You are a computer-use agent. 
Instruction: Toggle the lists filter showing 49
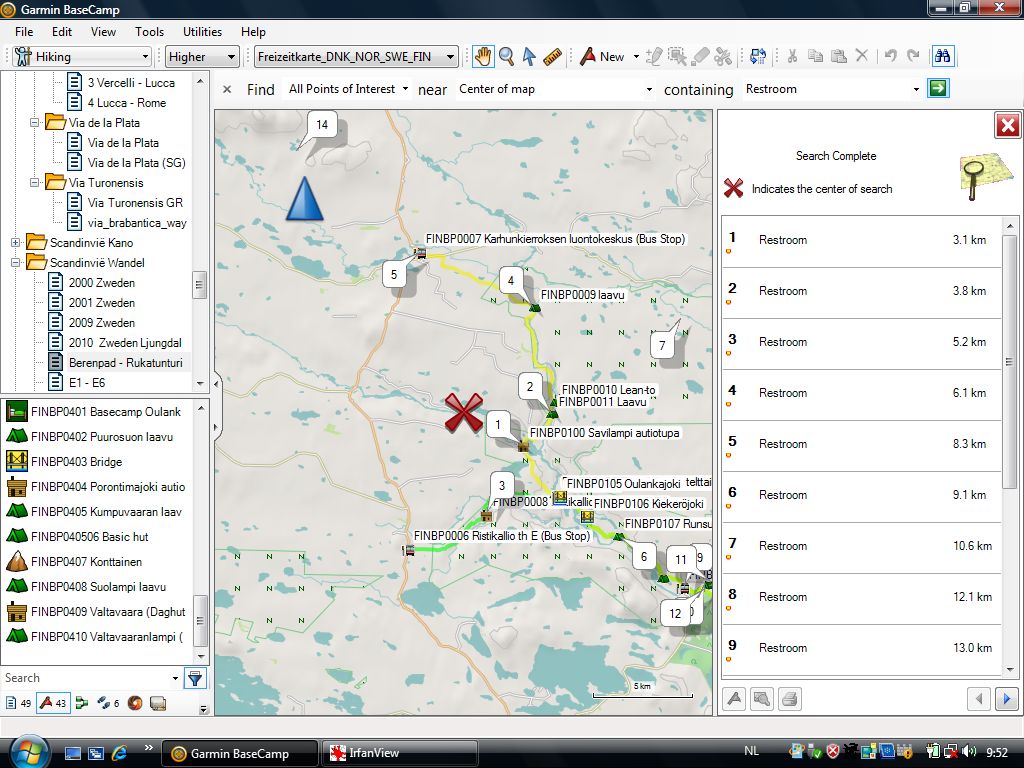point(18,703)
